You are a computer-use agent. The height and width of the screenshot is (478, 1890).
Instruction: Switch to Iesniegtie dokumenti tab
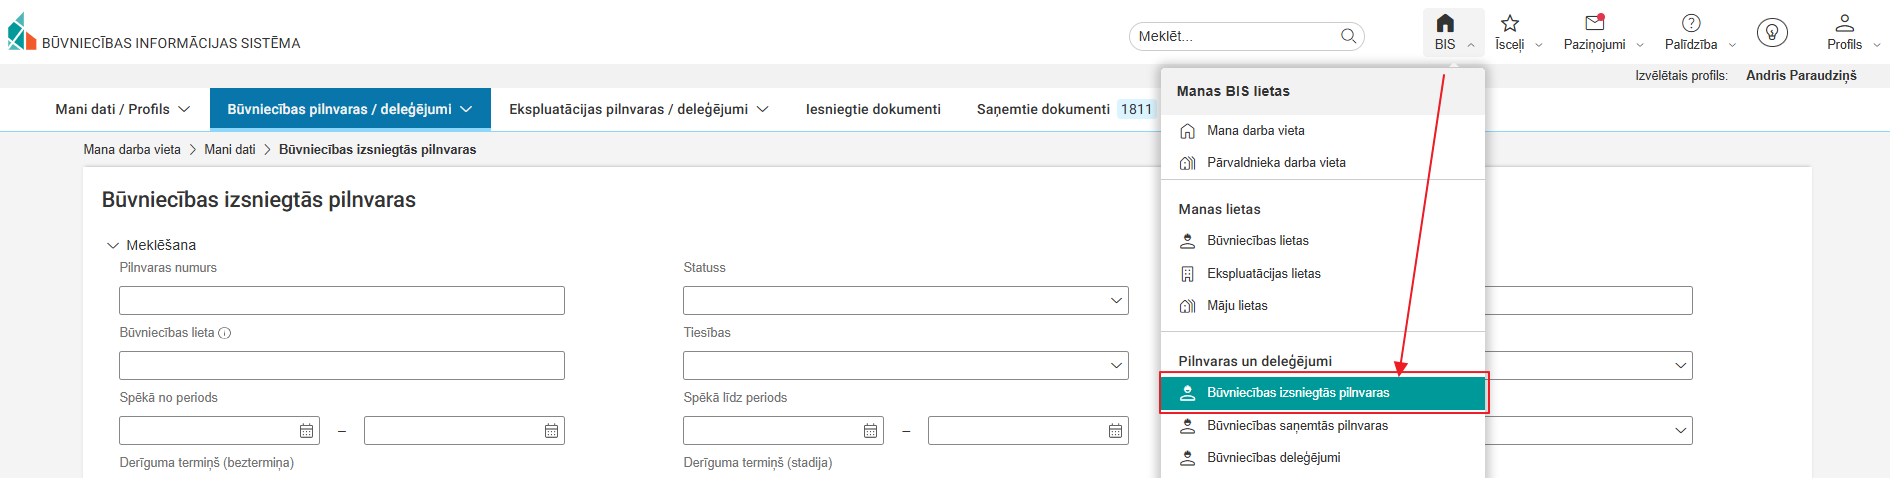tap(873, 109)
